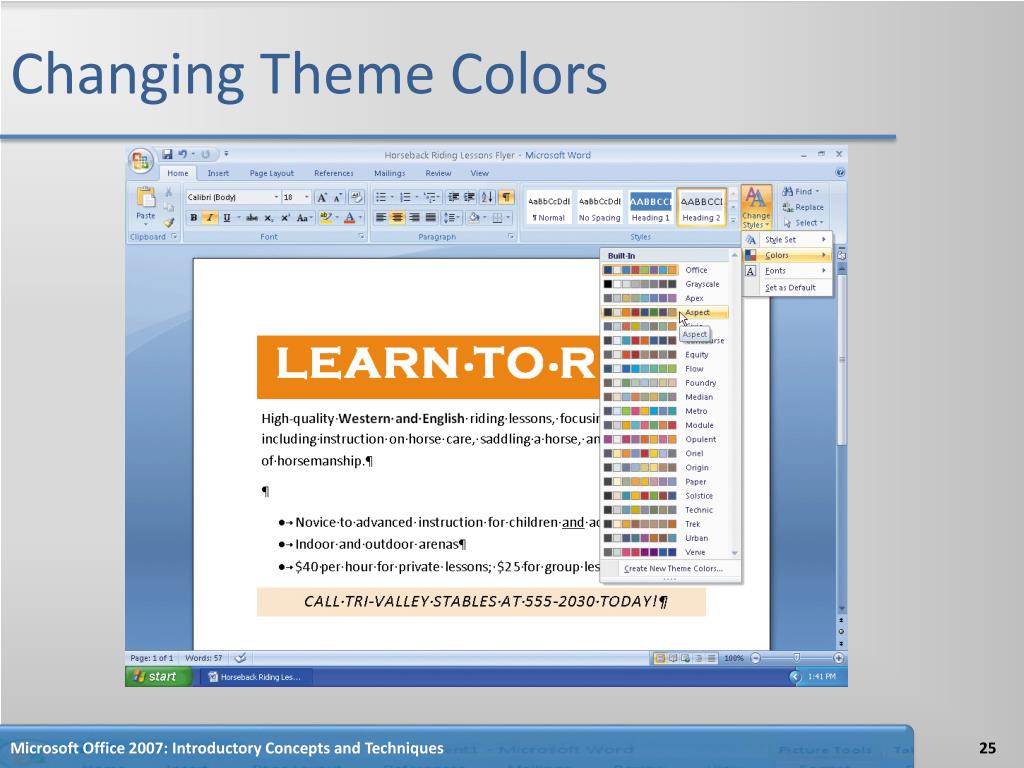The width and height of the screenshot is (1024, 768).
Task: Click the Word Help question mark icon
Action: pos(840,173)
